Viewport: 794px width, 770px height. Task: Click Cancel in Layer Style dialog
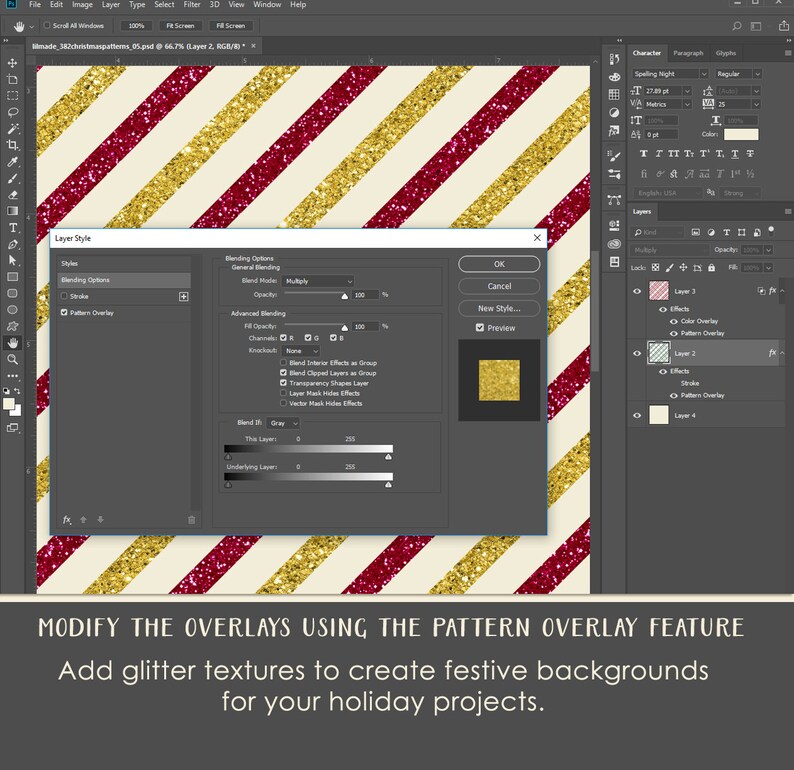pos(499,286)
